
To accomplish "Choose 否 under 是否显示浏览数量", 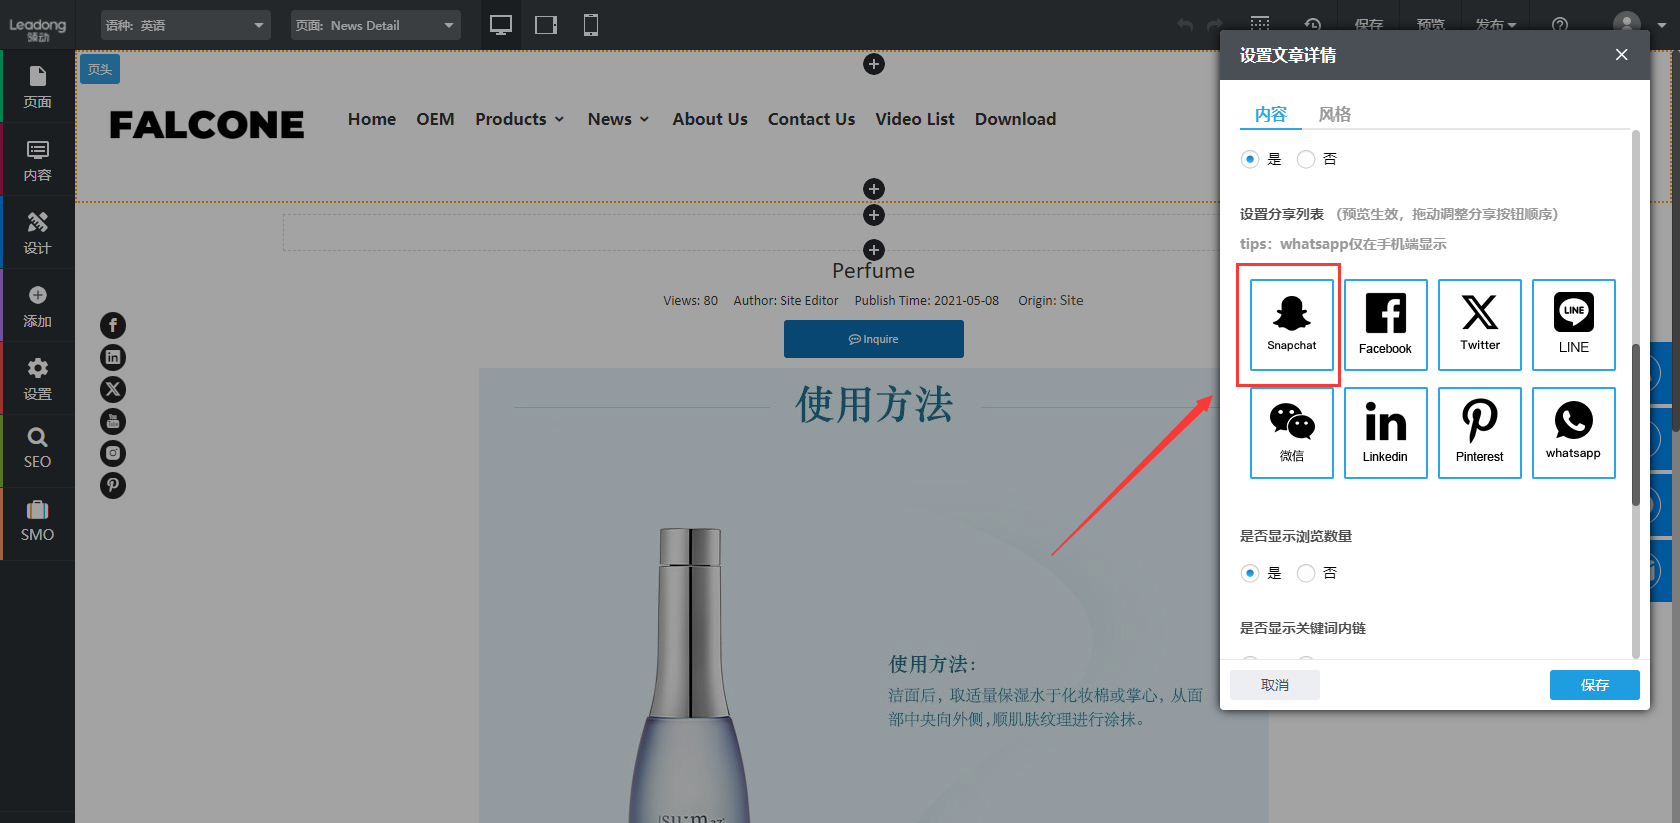I will [x=1306, y=573].
